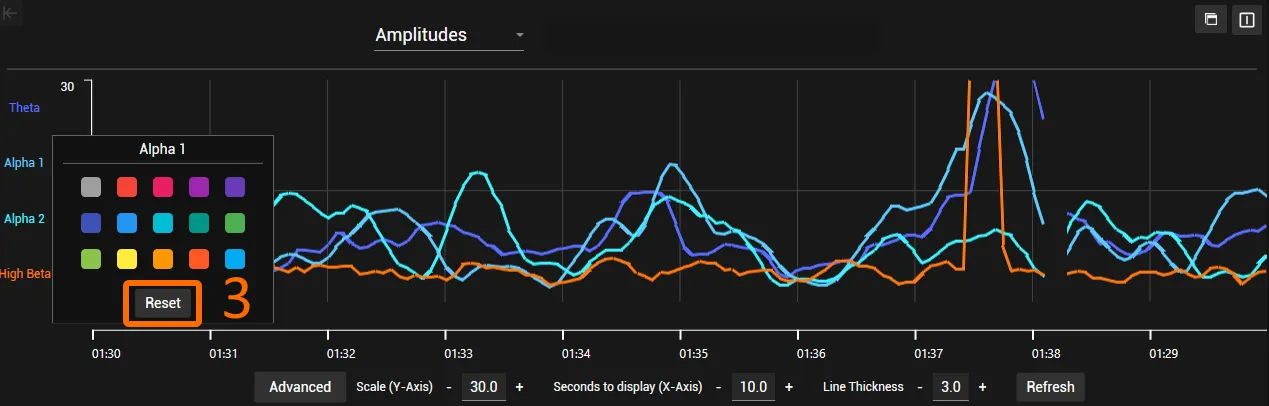The image size is (1269, 406).
Task: Click the 01:33 time axis label
Action: (459, 354)
